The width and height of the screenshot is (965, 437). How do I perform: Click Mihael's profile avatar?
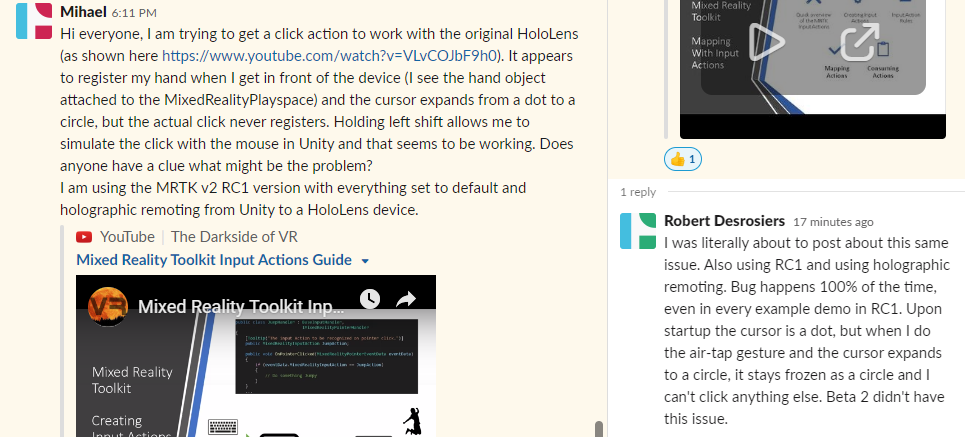(x=34, y=21)
